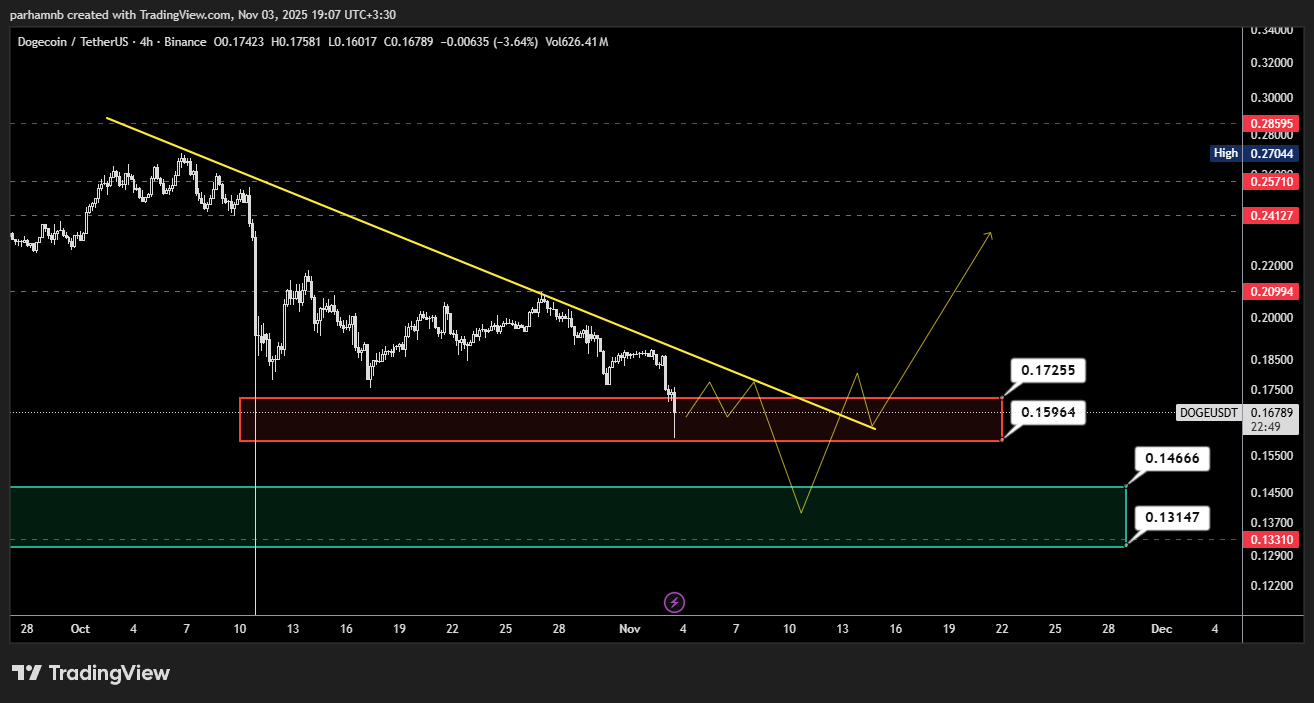The image size is (1314, 703).
Task: Click the yellow arrowhead at the projection's end
Action: pos(989,234)
